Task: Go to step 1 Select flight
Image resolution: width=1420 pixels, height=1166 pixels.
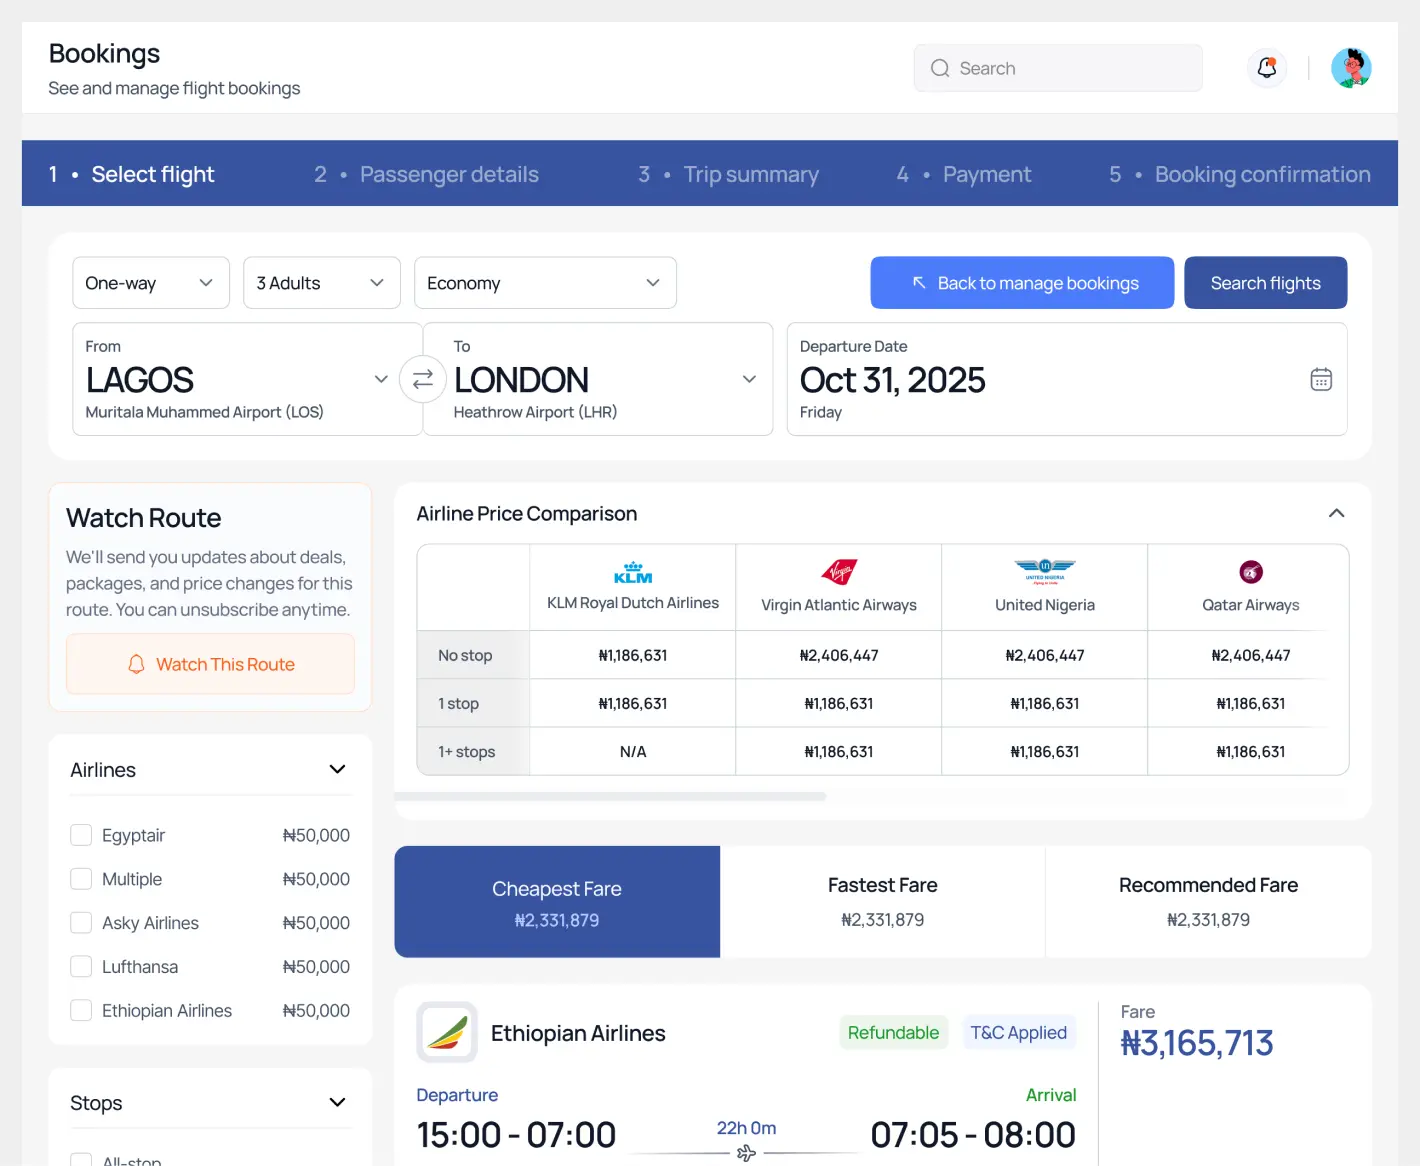Action: [x=132, y=174]
